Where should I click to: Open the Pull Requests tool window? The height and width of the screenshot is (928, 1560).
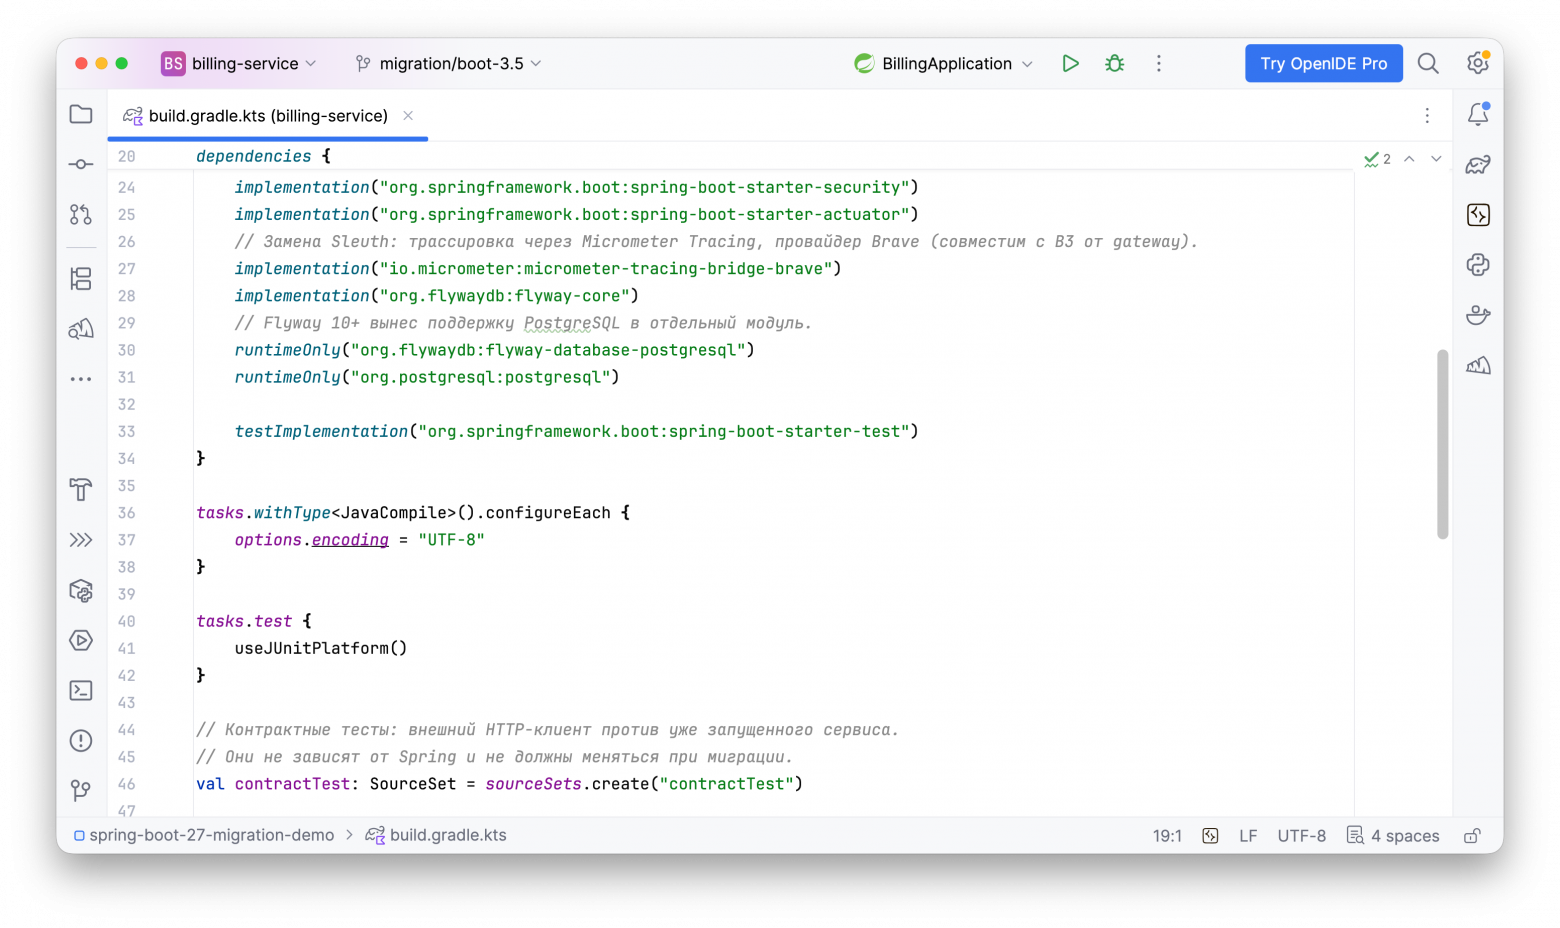pyautogui.click(x=81, y=214)
